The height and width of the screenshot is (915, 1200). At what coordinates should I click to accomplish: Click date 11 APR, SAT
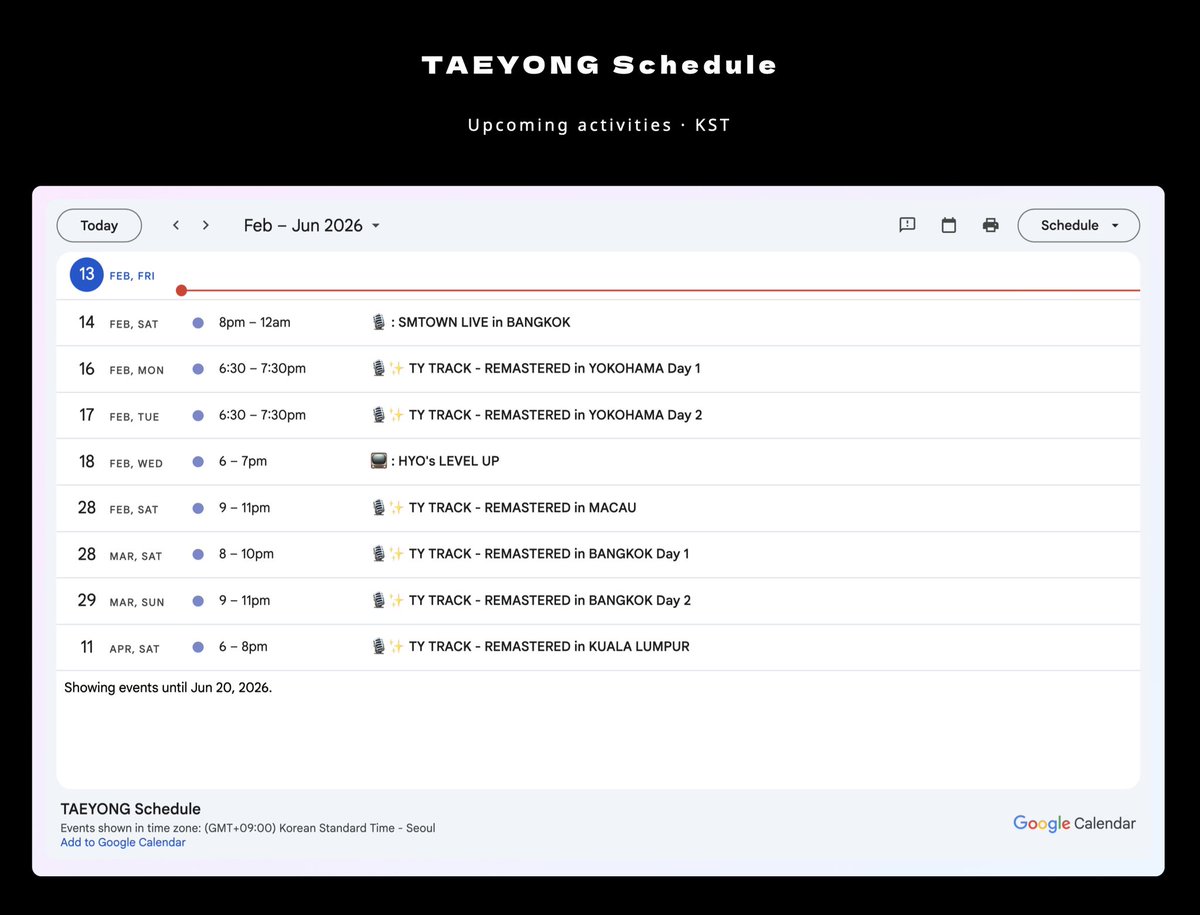click(119, 647)
